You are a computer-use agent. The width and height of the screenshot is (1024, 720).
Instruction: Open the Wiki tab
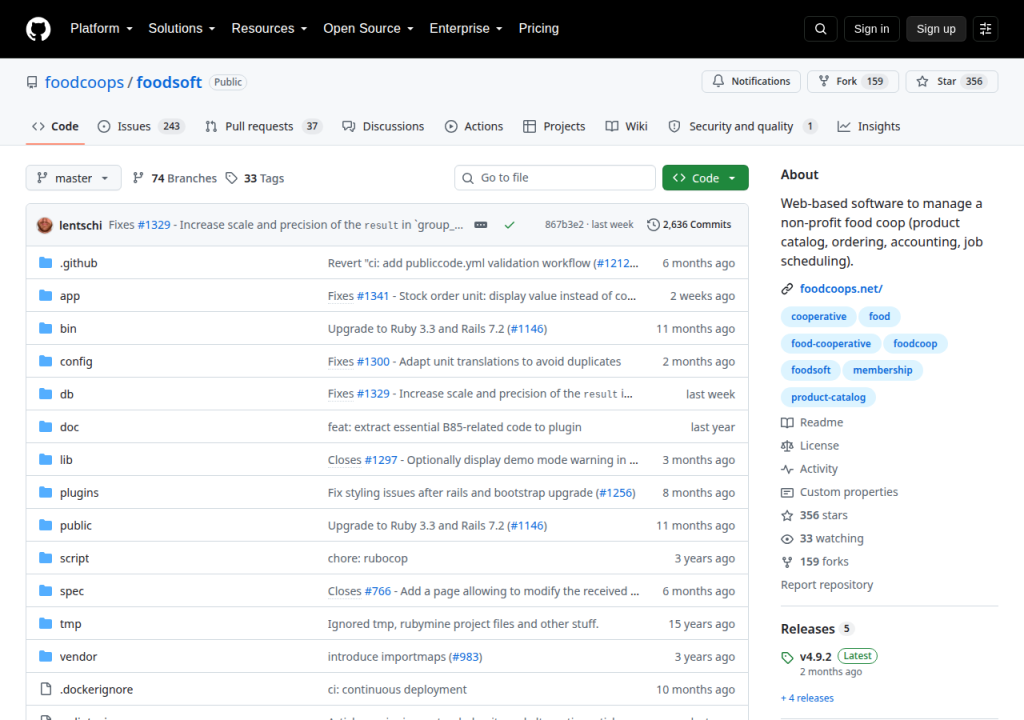tap(626, 126)
